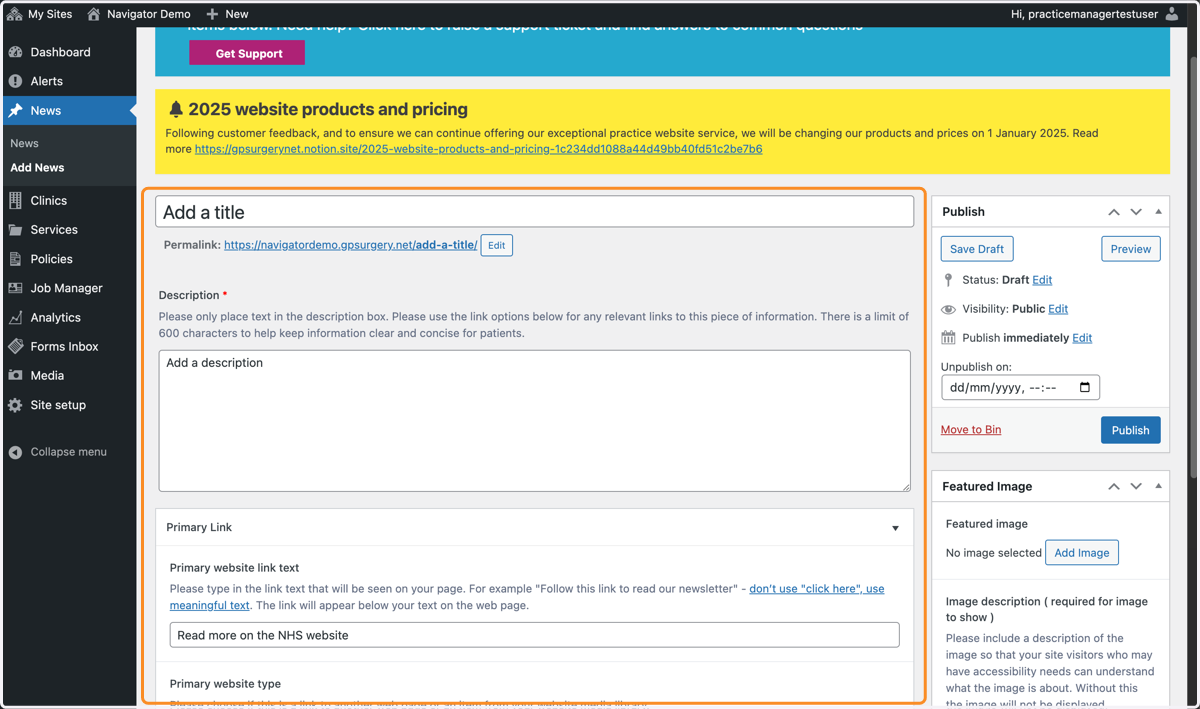Edit the Visibility Public setting
The width and height of the screenshot is (1200, 709).
click(x=1058, y=309)
